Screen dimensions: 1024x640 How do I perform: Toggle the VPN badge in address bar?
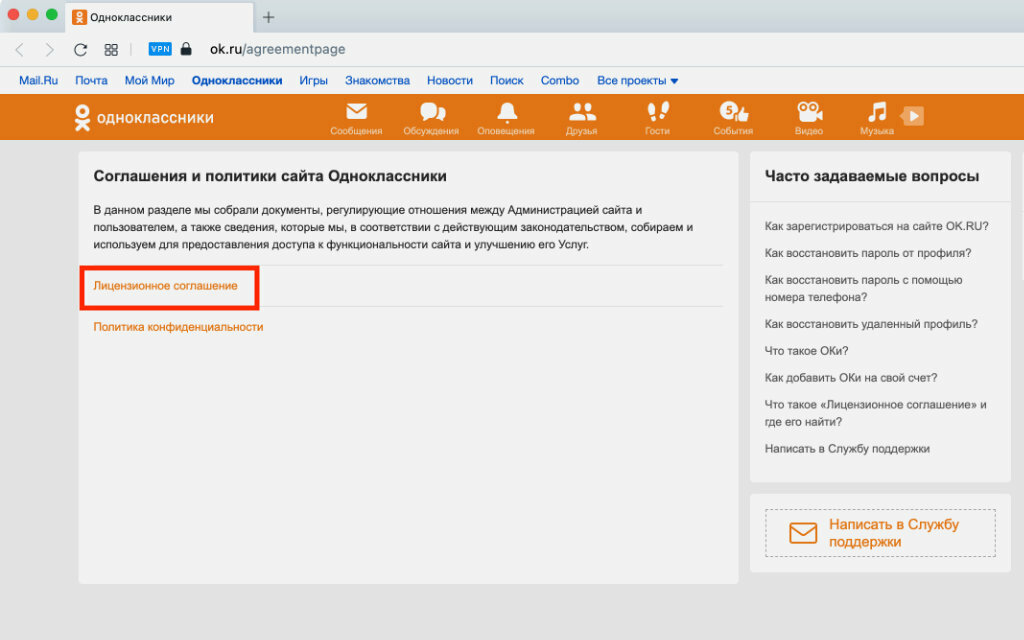point(160,49)
